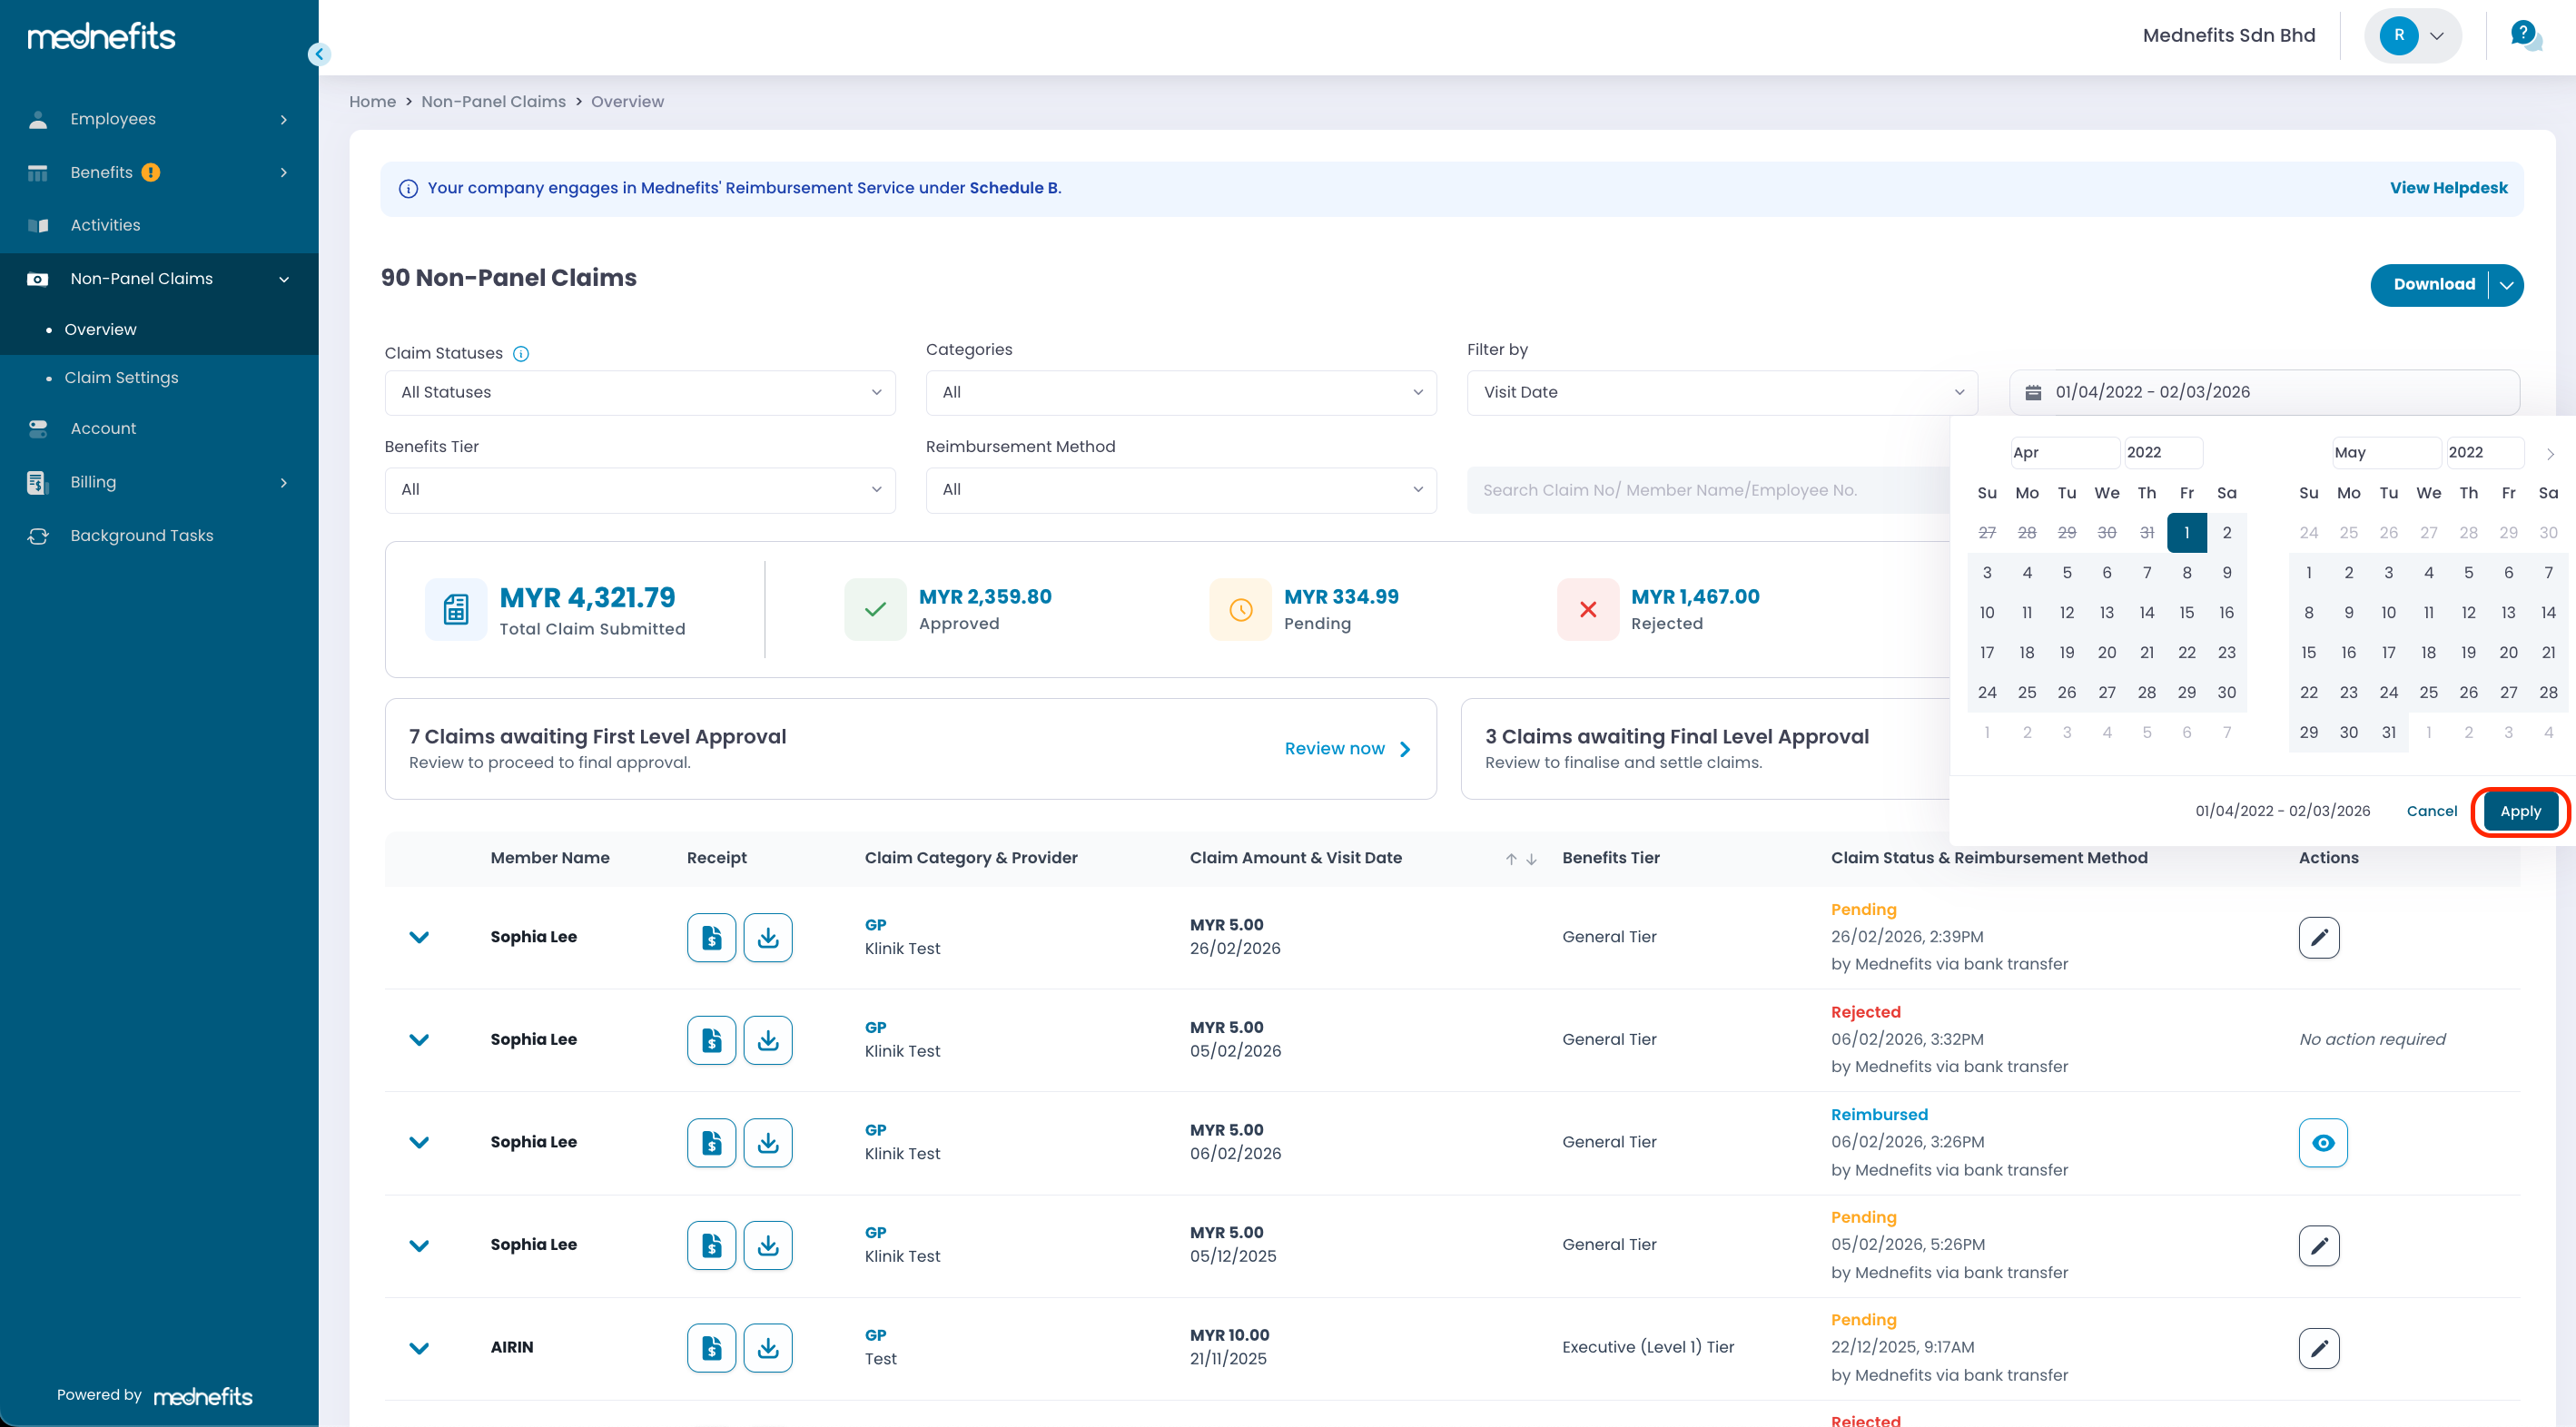Click the Claim Statuses info icon
The height and width of the screenshot is (1427, 2576).
click(x=521, y=354)
